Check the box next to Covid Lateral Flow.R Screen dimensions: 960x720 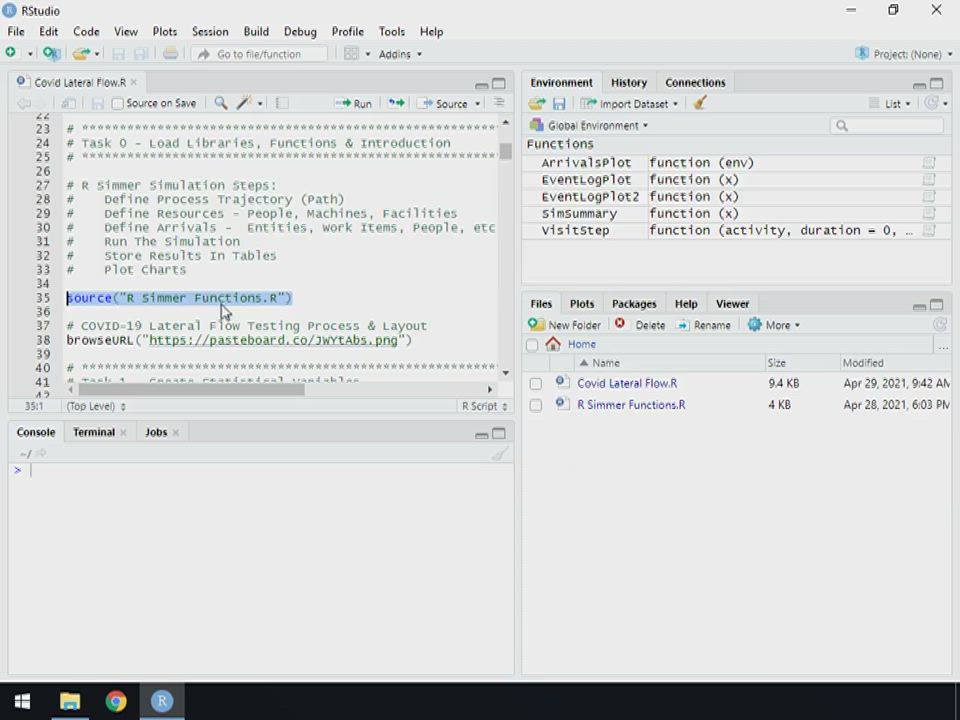click(536, 383)
